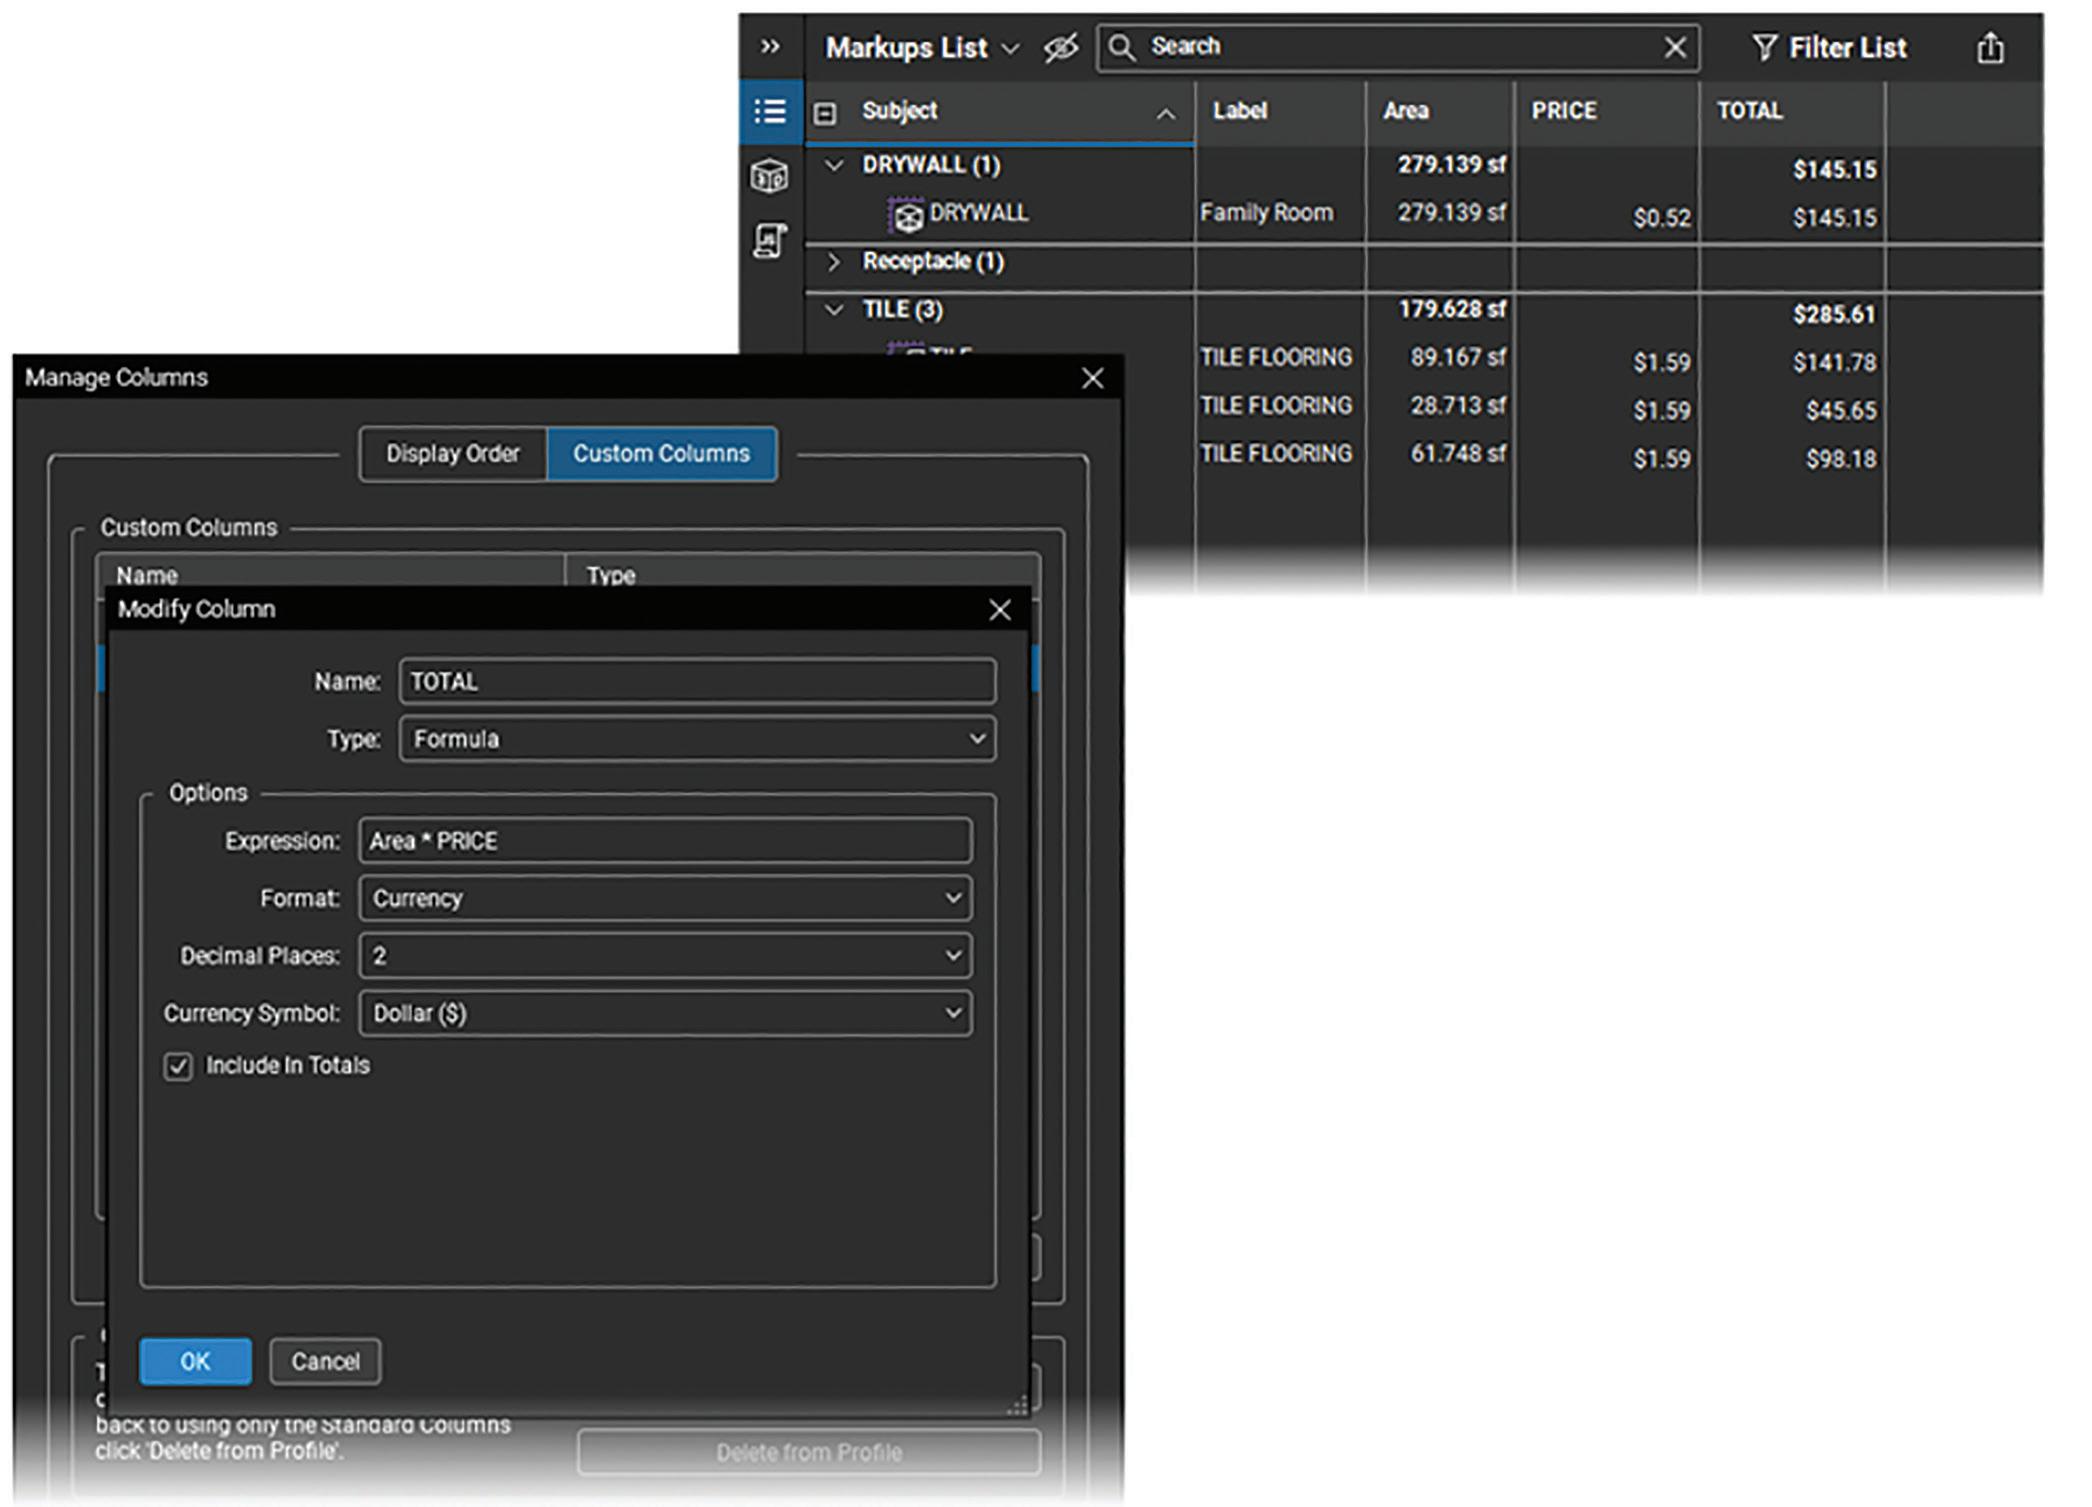Click the export markups icon

[x=1990, y=47]
